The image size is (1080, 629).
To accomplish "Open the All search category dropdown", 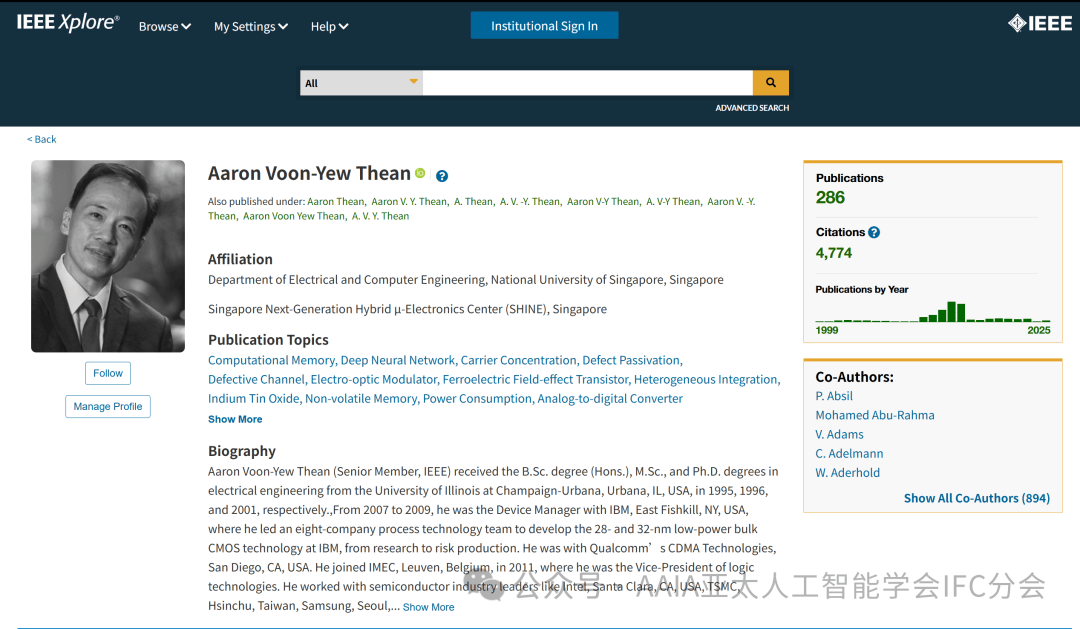I will (x=361, y=83).
